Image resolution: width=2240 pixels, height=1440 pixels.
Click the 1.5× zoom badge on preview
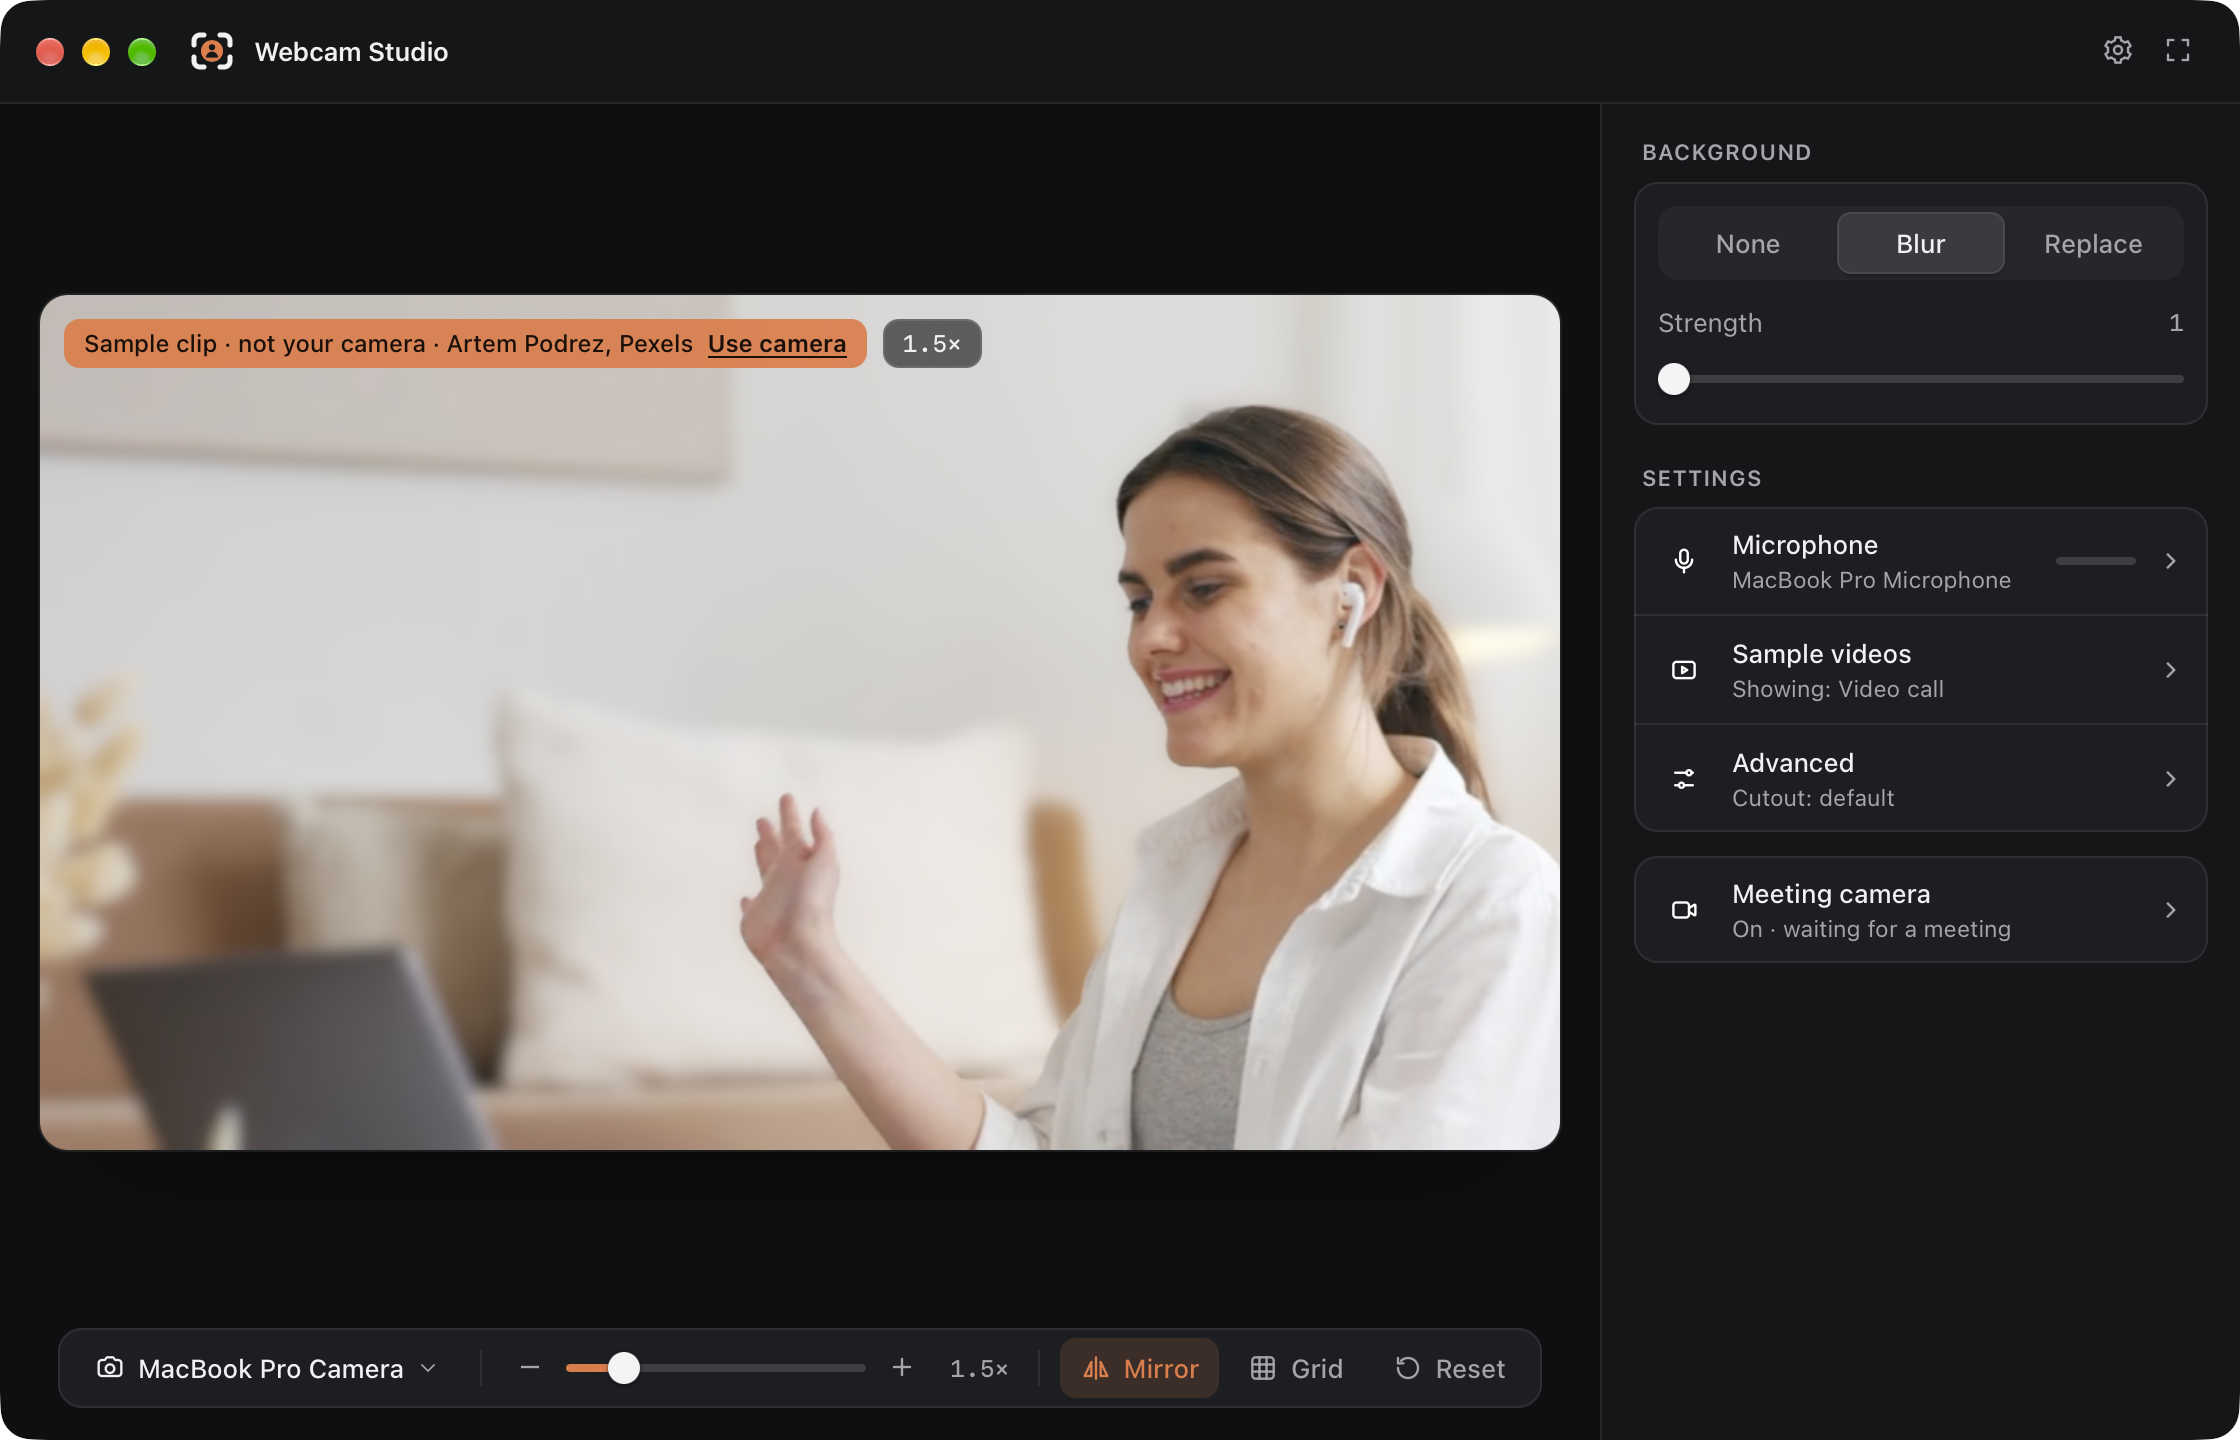coord(932,343)
